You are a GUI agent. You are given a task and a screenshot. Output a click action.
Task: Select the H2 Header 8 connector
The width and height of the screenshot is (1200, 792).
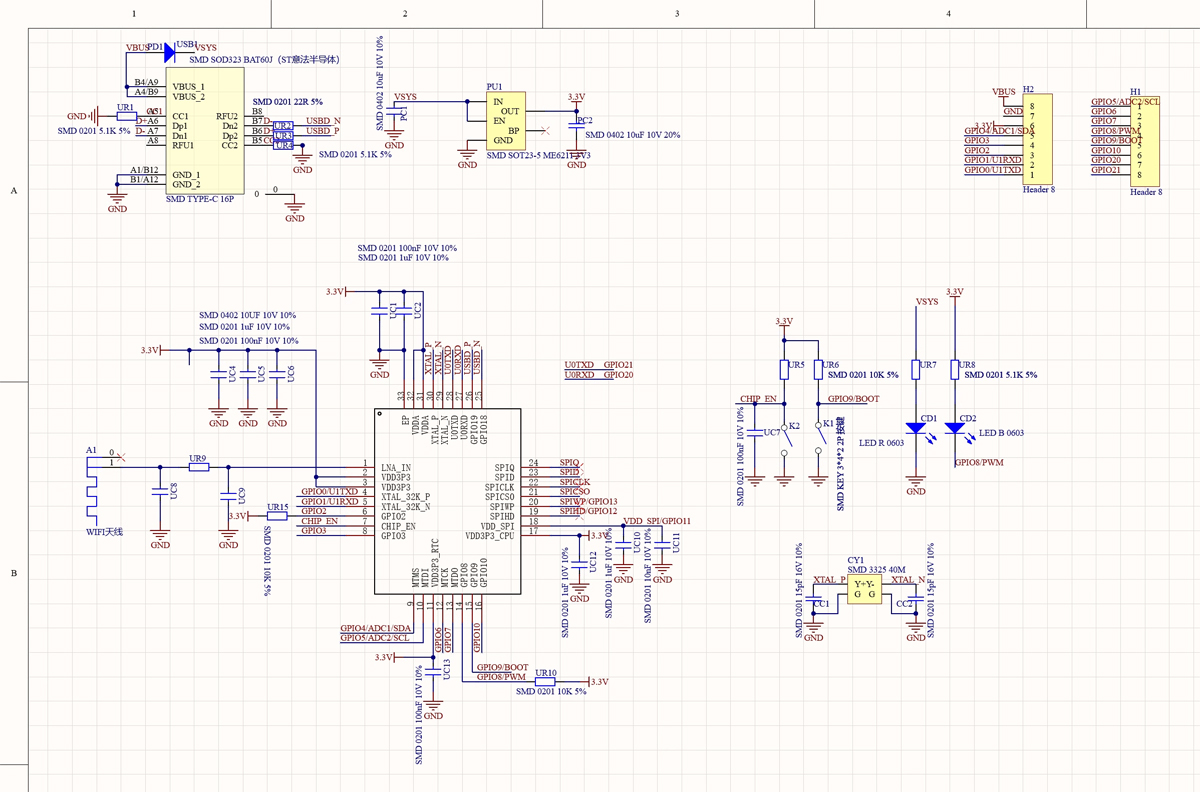click(1039, 137)
